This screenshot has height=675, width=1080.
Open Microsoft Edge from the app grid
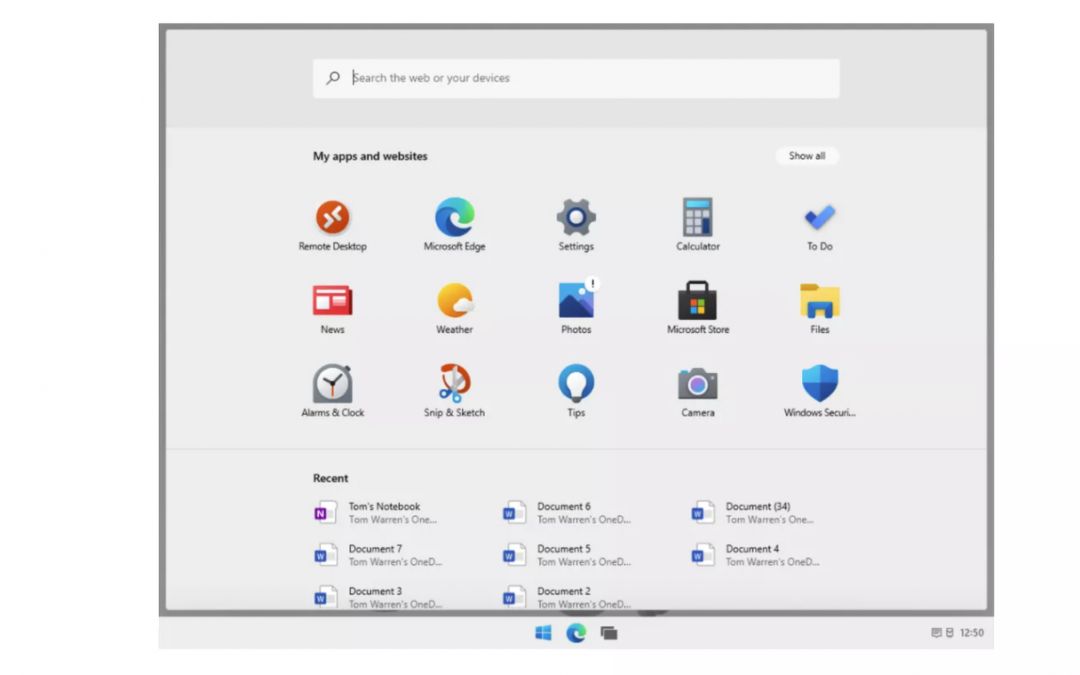pos(454,218)
